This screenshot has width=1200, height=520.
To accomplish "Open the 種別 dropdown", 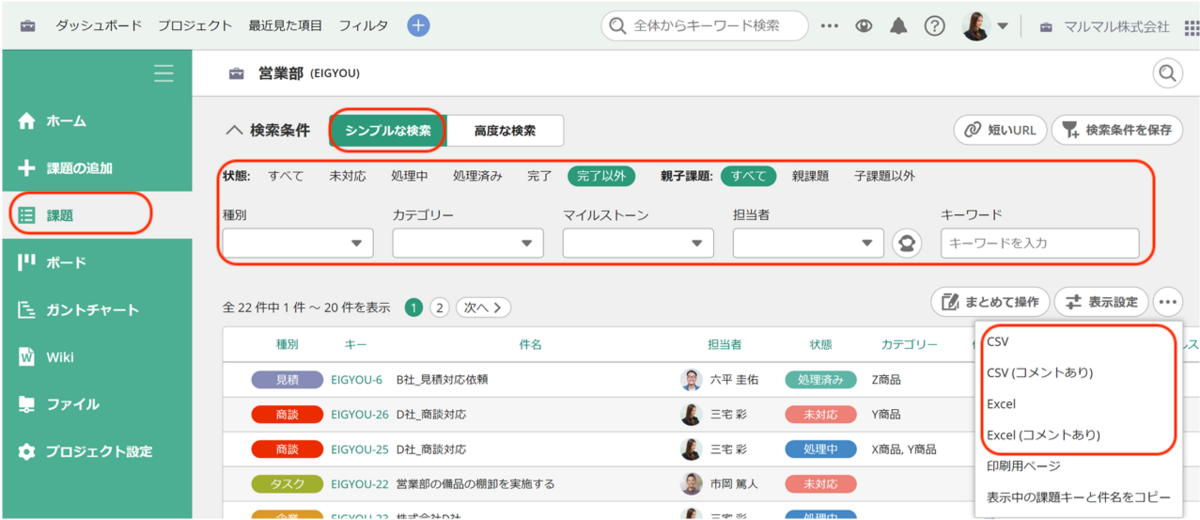I will pos(298,243).
